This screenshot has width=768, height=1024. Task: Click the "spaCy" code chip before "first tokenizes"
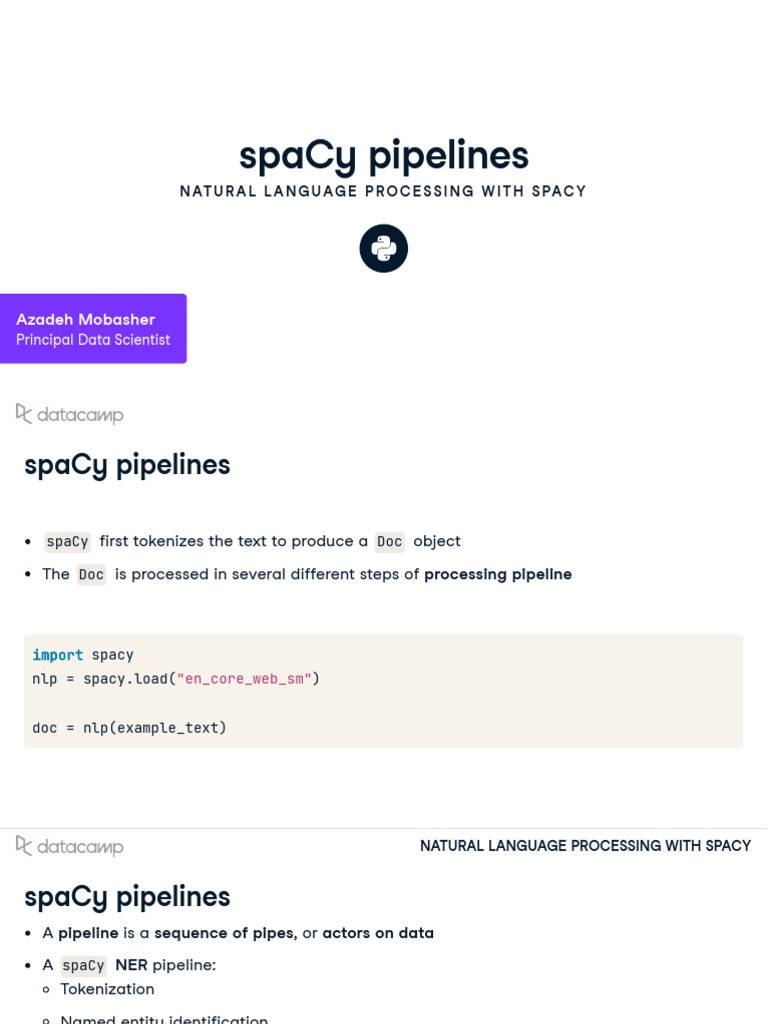point(68,542)
